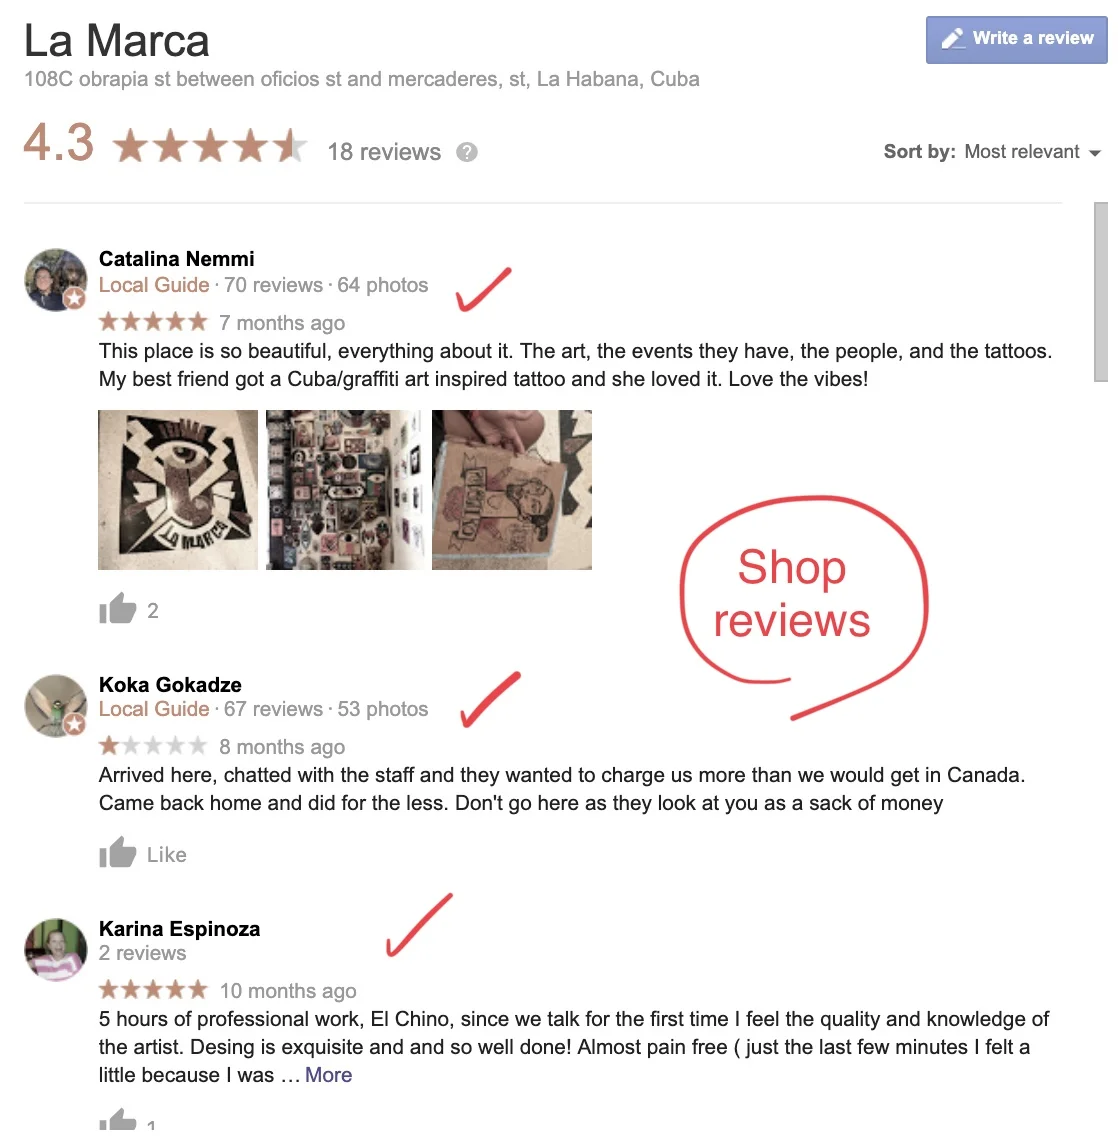Open Karina Espinoza's name link

click(179, 929)
